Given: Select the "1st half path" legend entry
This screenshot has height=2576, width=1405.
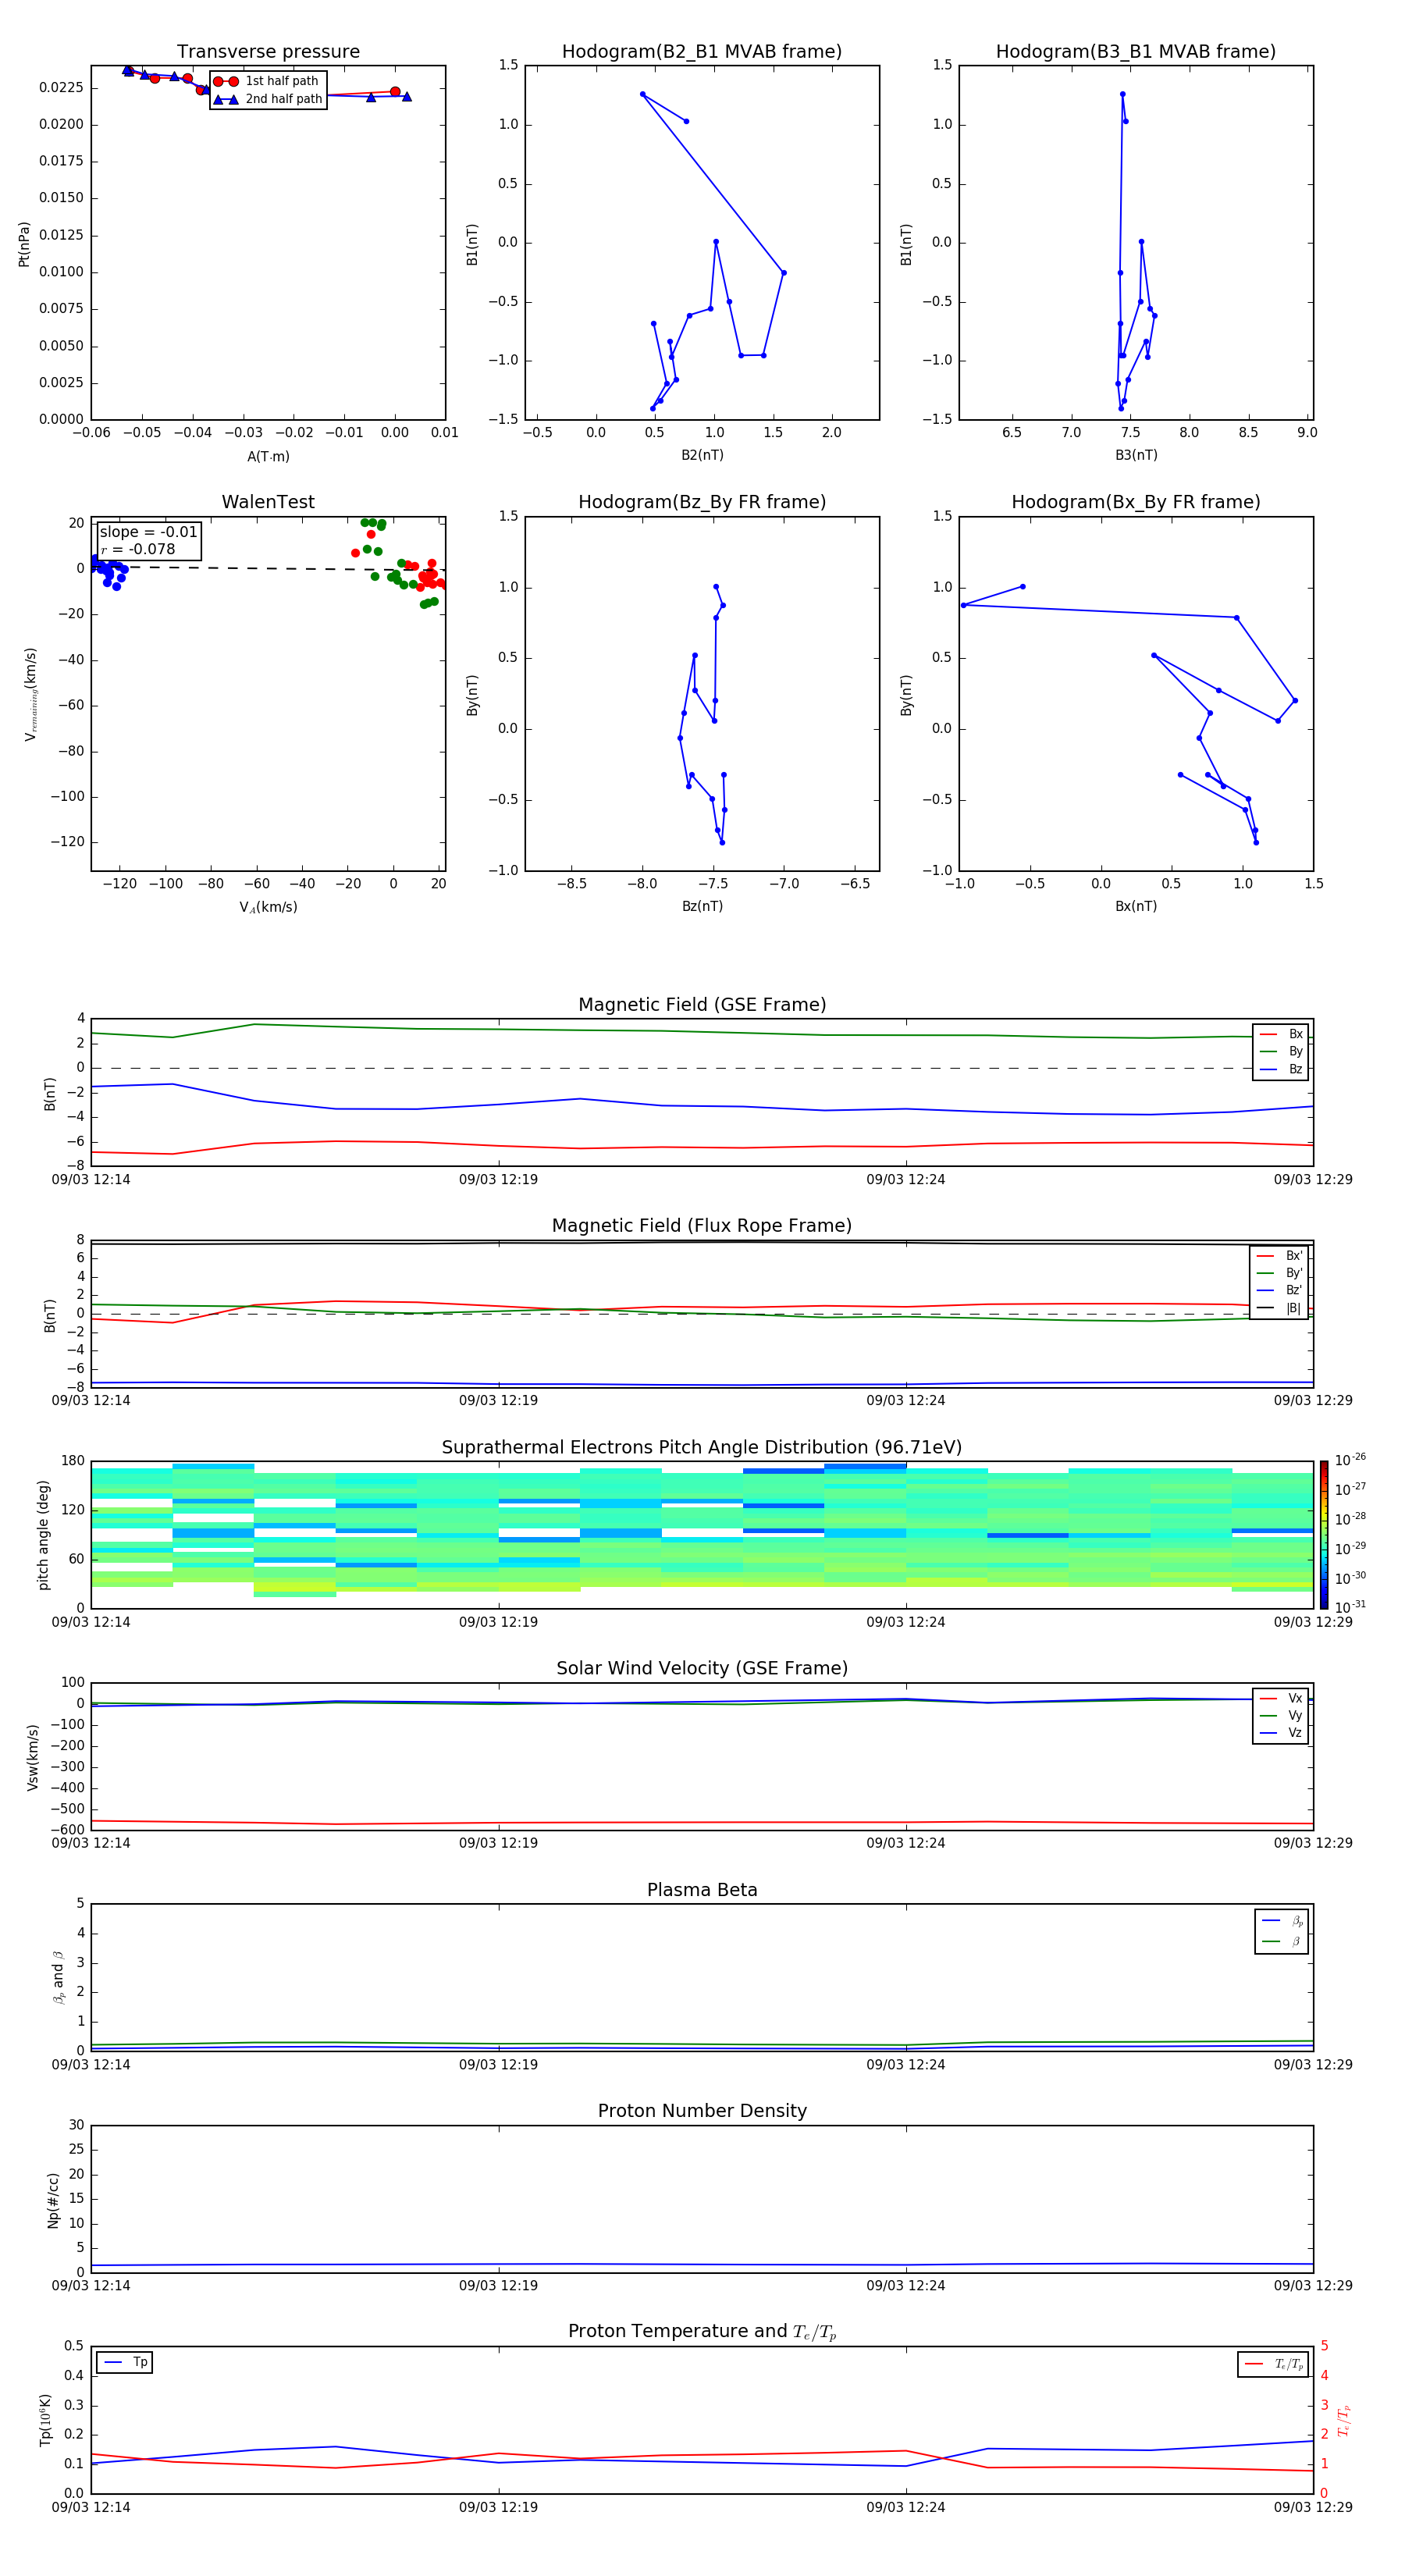Looking at the screenshot, I should tap(266, 81).
